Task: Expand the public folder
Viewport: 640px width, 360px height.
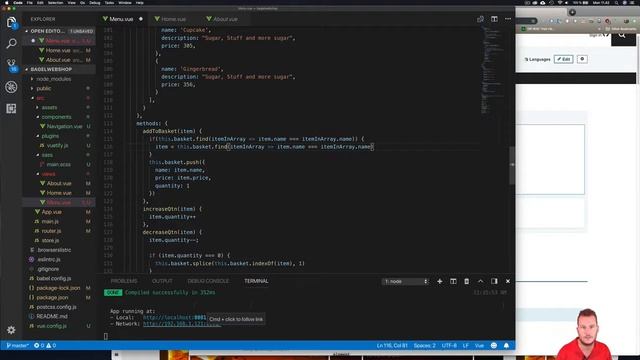Action: point(44,89)
